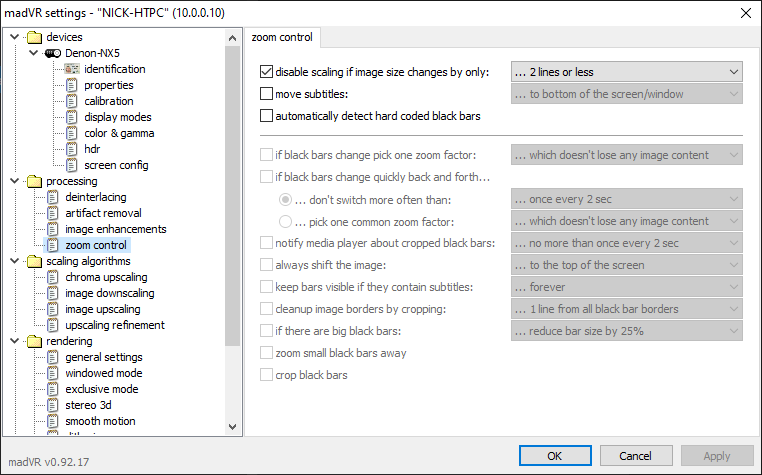Click the deinterlacing page icon
The height and width of the screenshot is (475, 762).
pyautogui.click(x=53, y=197)
